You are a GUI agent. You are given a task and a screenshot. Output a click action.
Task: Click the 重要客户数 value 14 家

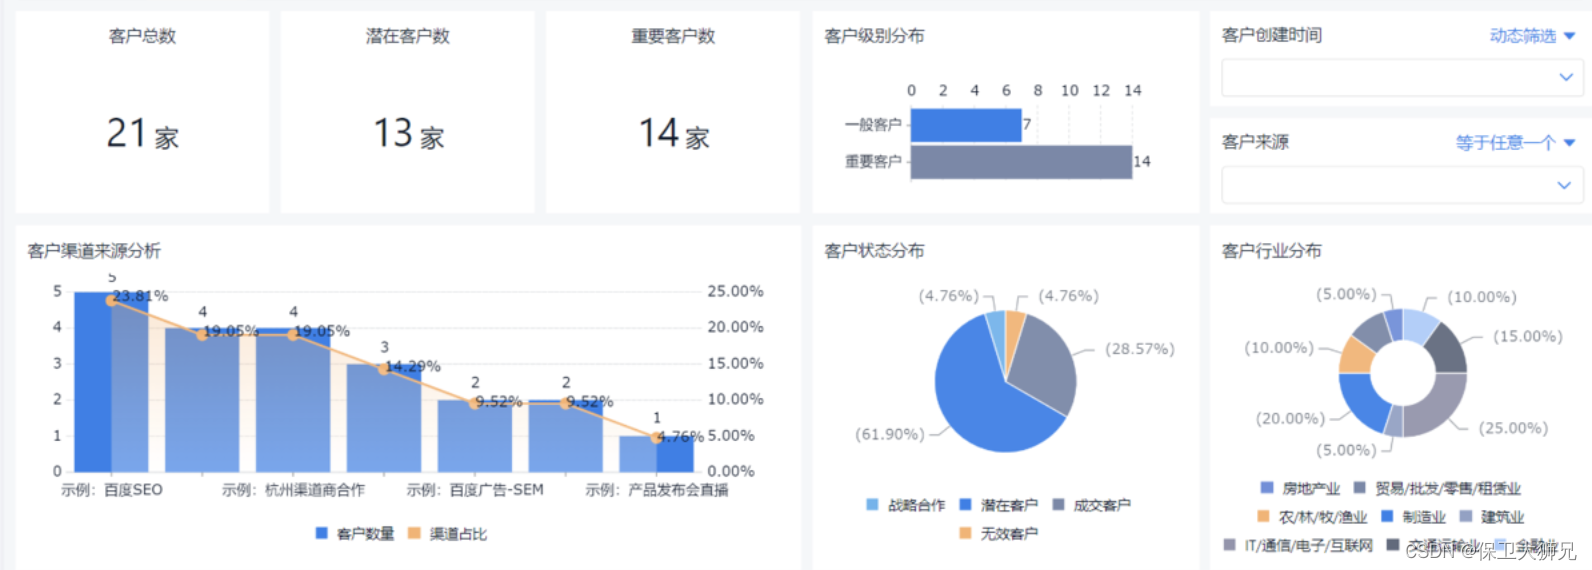(674, 133)
